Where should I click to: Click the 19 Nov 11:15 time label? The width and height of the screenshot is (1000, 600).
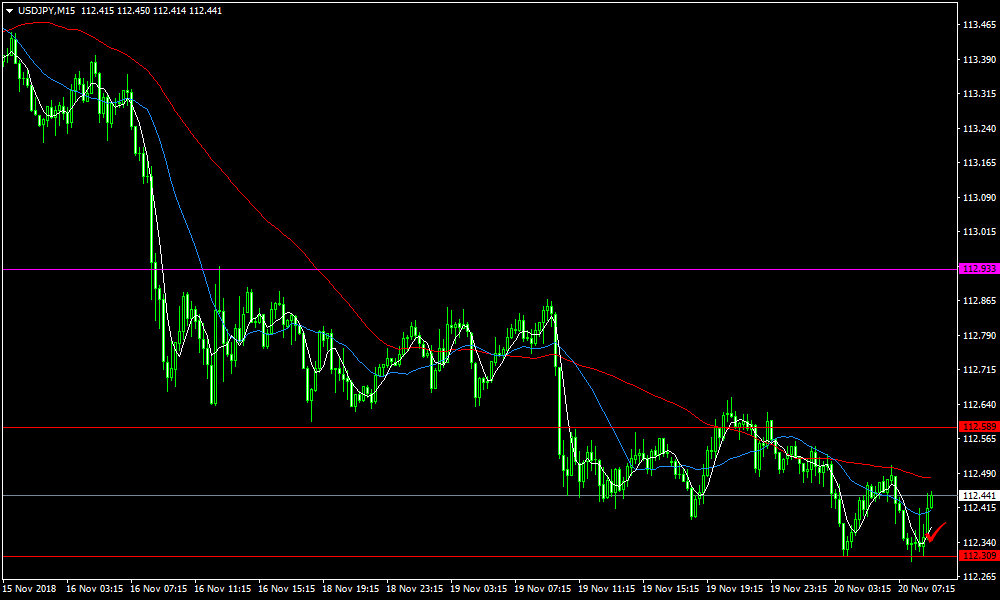click(x=607, y=588)
